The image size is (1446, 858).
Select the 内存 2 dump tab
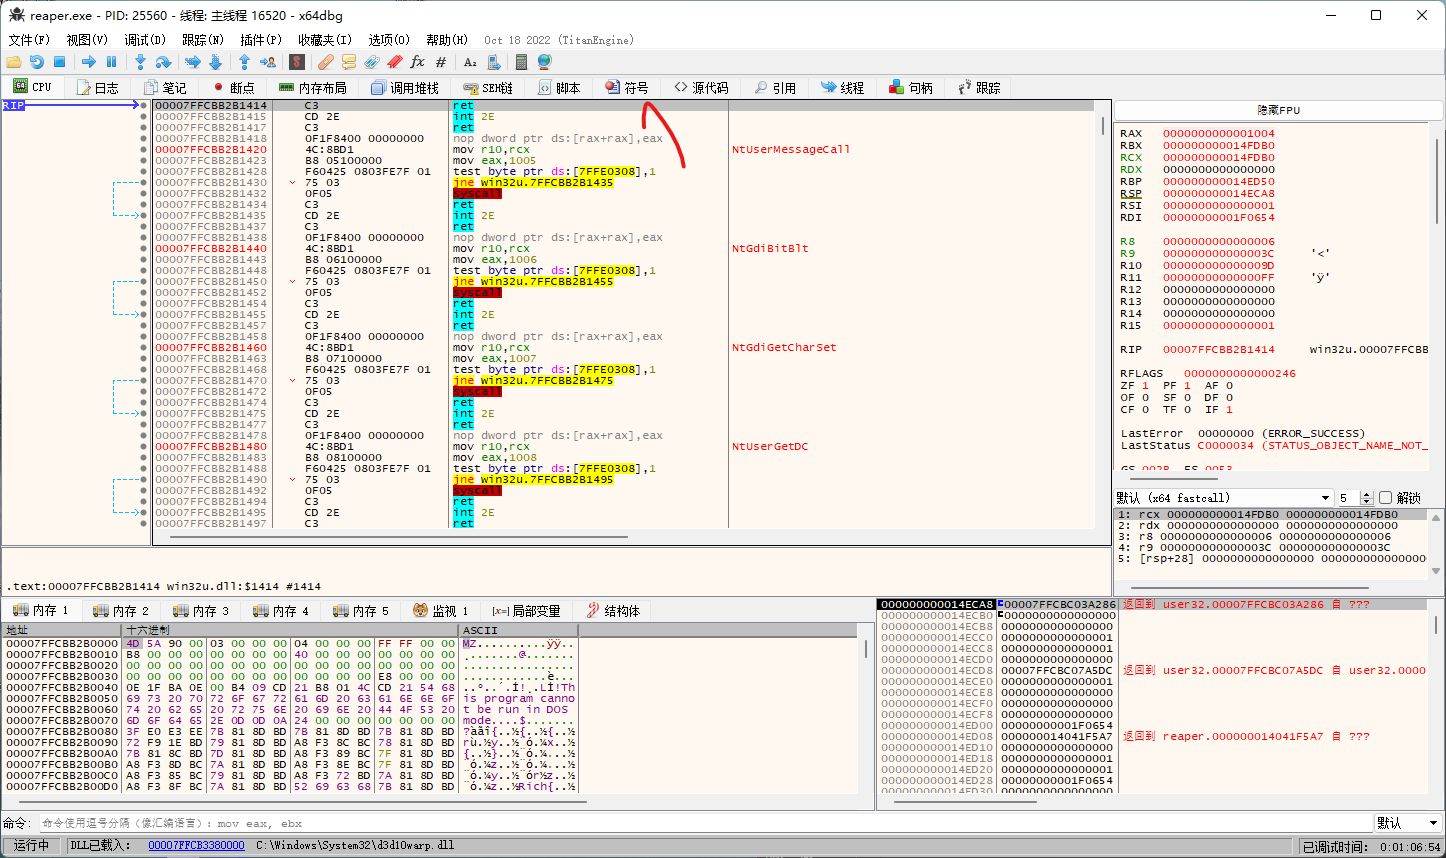(120, 611)
